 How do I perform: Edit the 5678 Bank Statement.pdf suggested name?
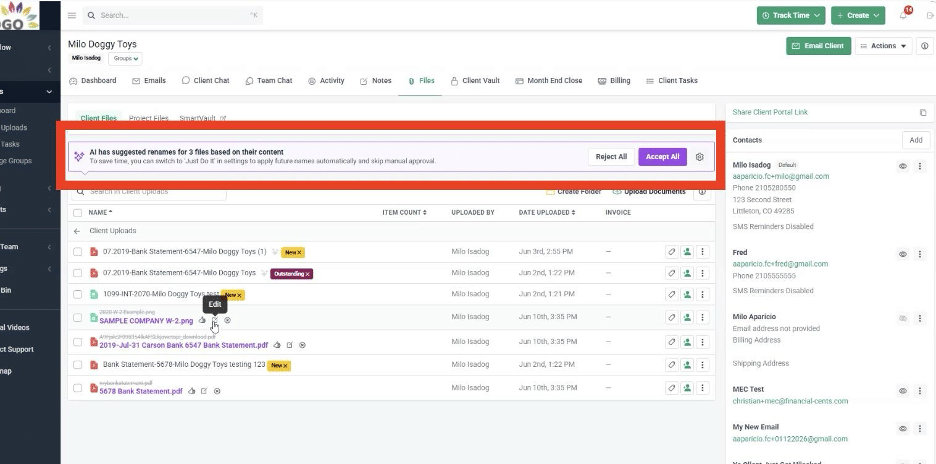[204, 391]
